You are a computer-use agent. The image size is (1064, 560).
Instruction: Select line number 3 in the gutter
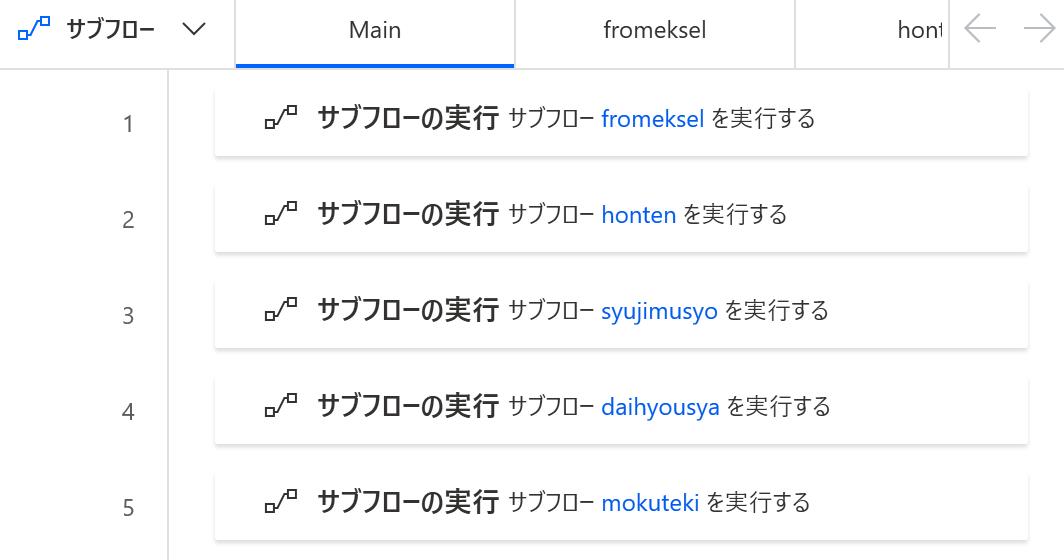128,316
